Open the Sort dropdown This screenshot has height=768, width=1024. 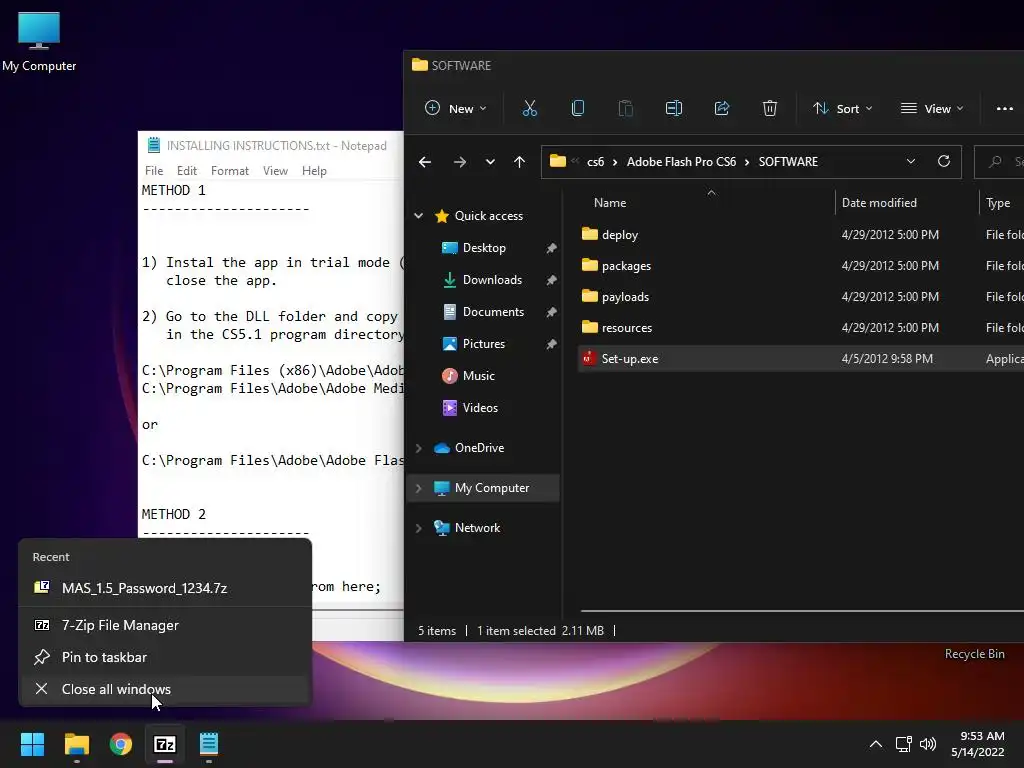(x=842, y=108)
